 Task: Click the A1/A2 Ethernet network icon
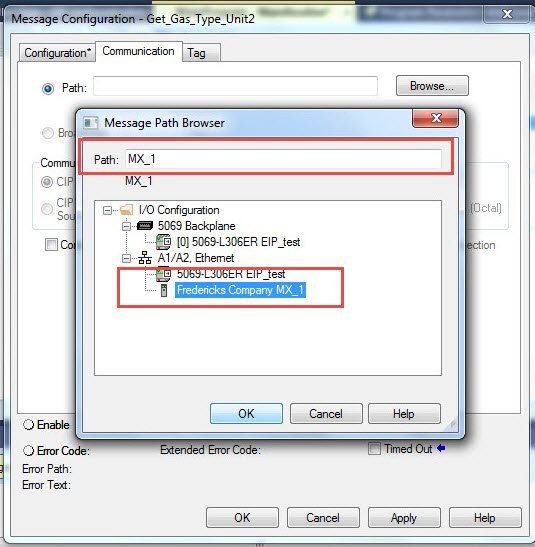[145, 258]
